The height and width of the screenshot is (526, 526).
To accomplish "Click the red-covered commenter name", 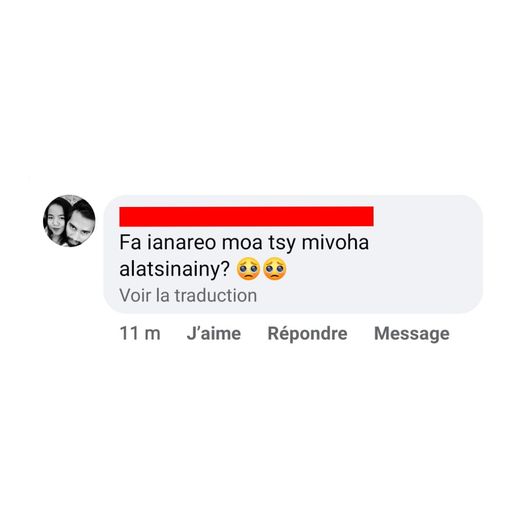I will coord(246,216).
